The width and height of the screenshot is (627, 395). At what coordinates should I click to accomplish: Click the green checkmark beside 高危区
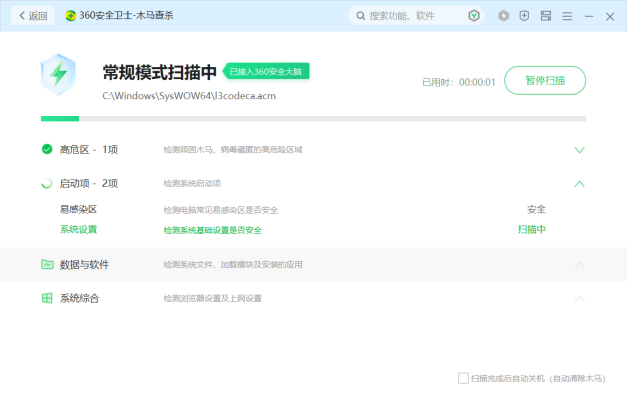(47, 149)
